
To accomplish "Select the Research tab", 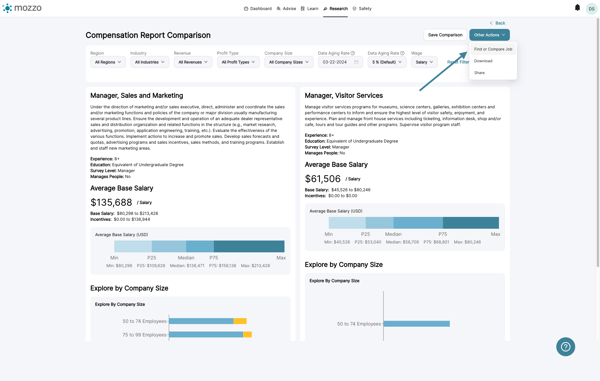I will 336,8.
